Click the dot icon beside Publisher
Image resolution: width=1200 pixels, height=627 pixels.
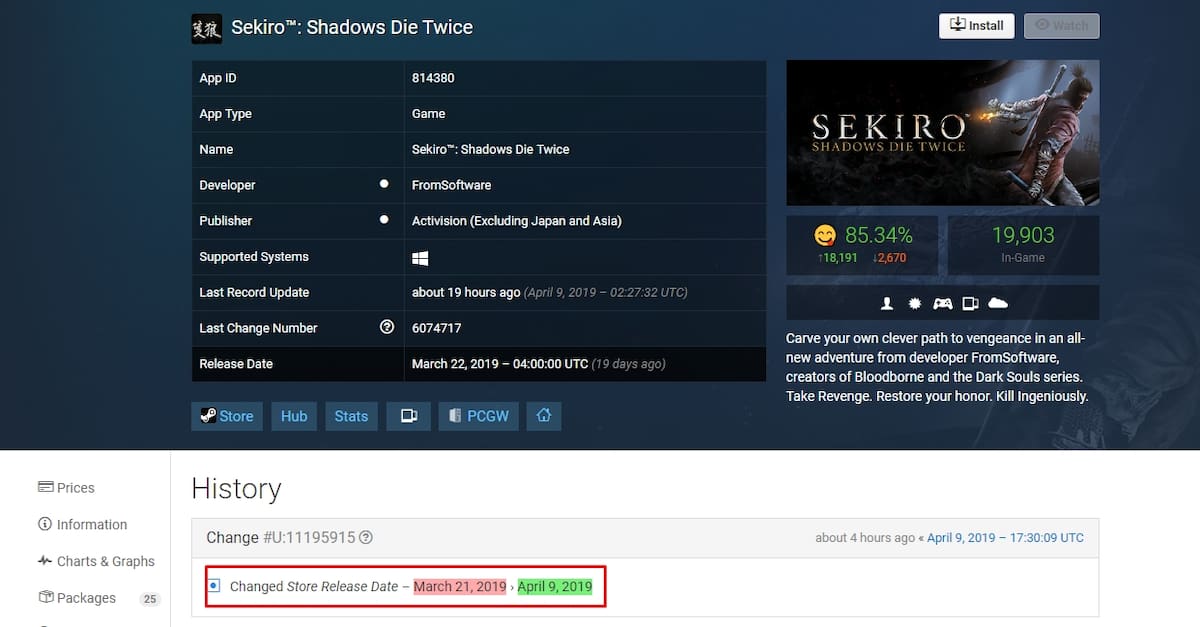[384, 220]
